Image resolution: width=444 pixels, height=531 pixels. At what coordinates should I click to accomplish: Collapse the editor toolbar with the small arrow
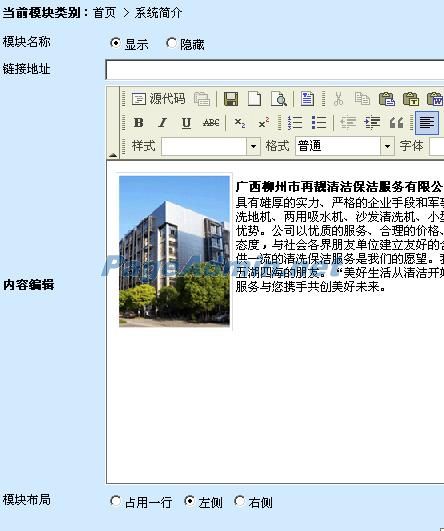[113, 155]
